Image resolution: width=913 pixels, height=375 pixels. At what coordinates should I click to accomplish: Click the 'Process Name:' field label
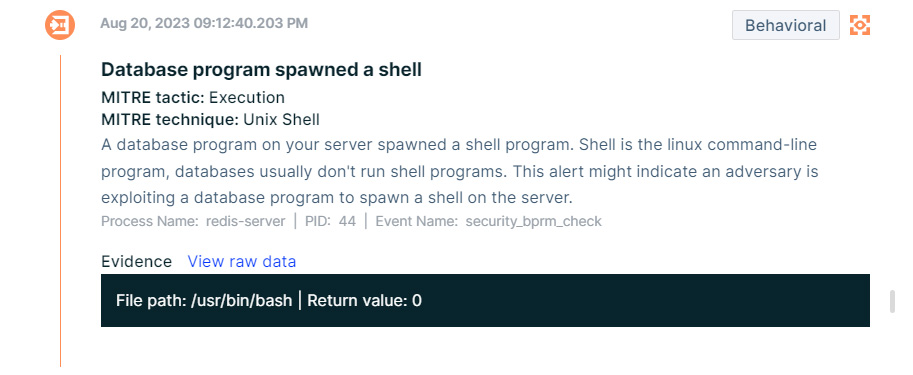tap(151, 221)
